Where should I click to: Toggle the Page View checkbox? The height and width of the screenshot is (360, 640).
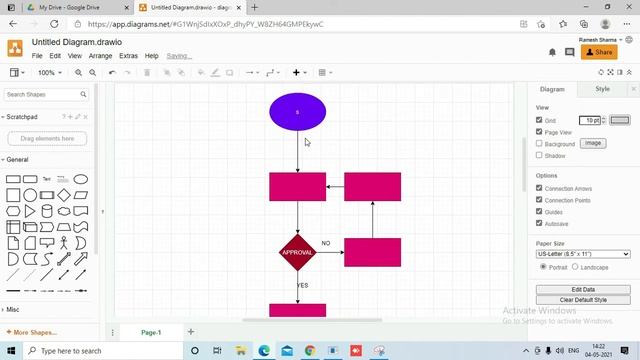pyautogui.click(x=539, y=132)
